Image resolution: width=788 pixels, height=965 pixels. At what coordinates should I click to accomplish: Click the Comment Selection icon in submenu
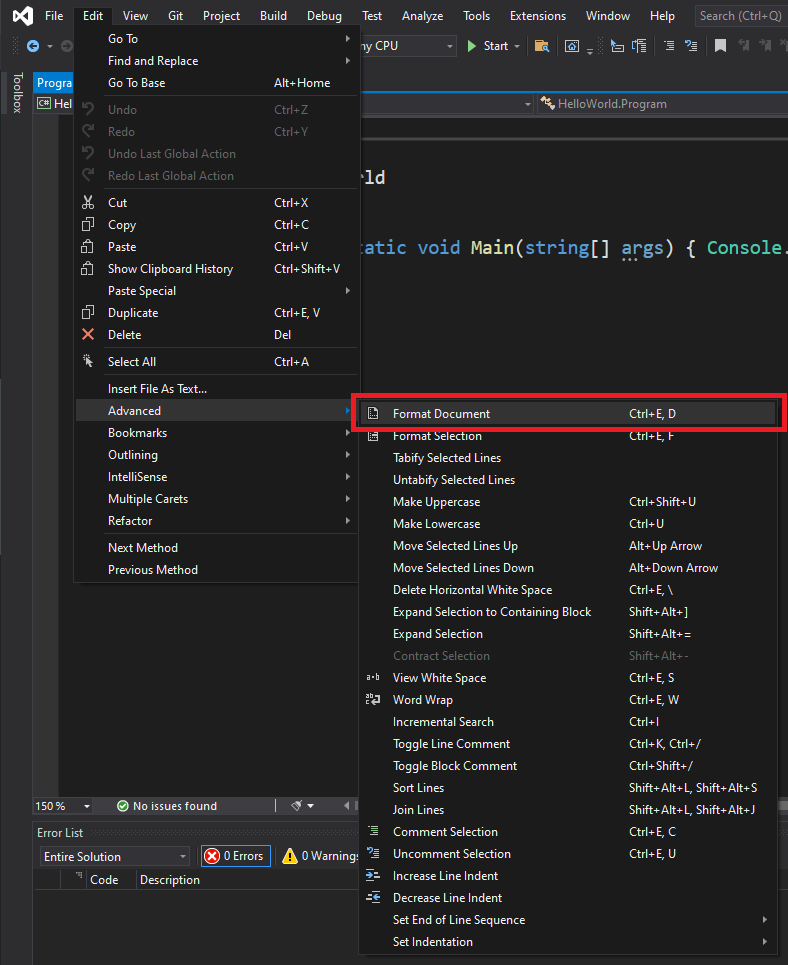(x=373, y=832)
